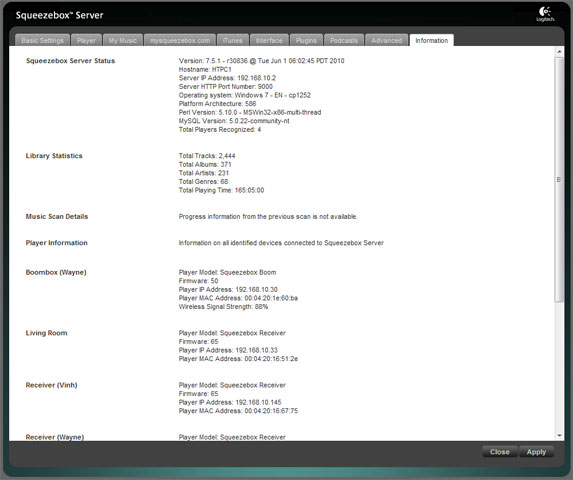Screen dimensions: 573x480
Task: Click the Server IP Address line
Action: coord(227,78)
